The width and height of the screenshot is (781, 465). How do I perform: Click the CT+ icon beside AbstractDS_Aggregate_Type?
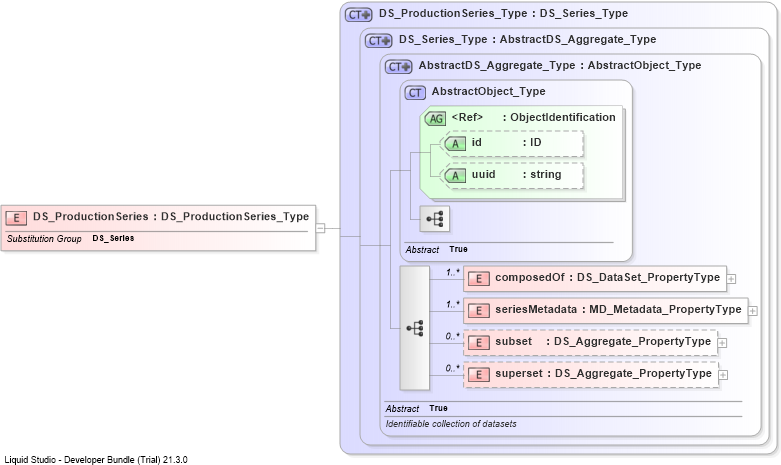point(398,66)
